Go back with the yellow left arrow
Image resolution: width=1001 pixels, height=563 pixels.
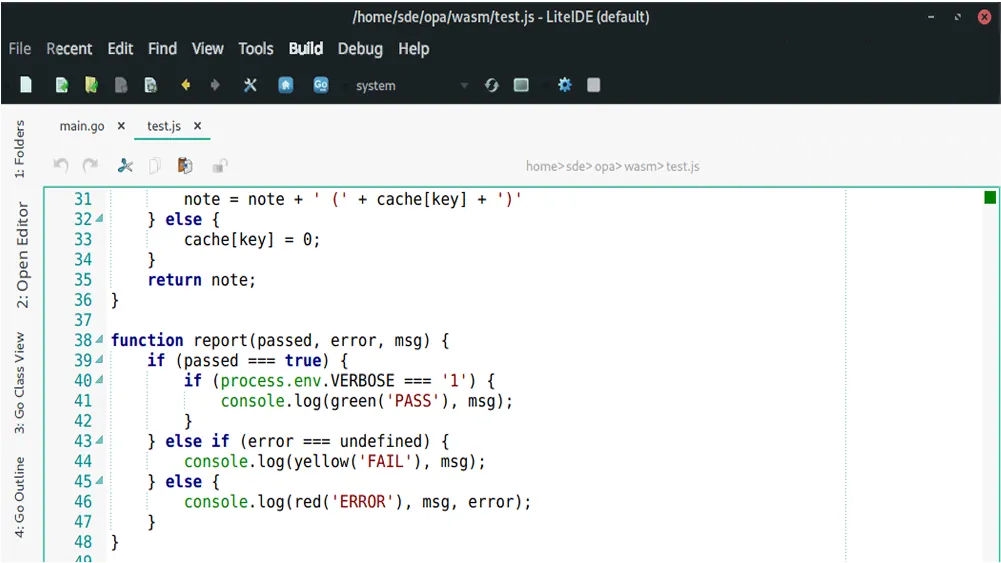(x=186, y=85)
